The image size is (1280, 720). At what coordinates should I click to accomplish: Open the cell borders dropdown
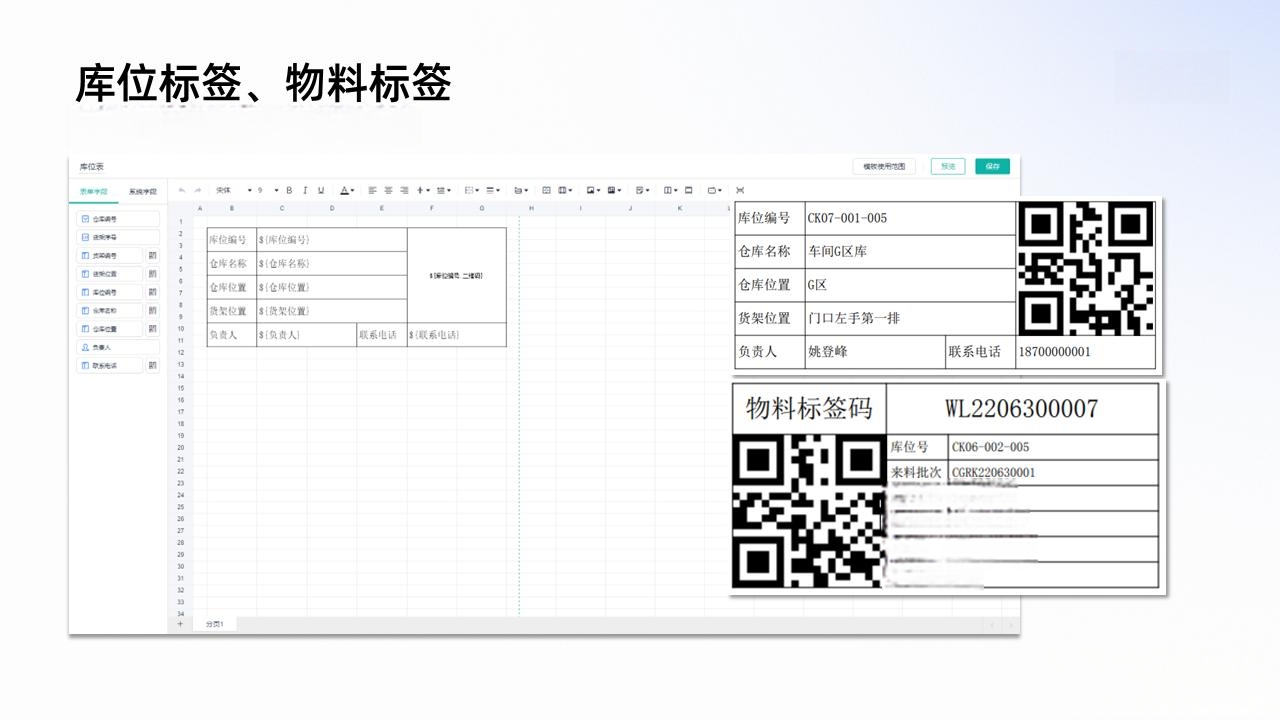pyautogui.click(x=473, y=190)
